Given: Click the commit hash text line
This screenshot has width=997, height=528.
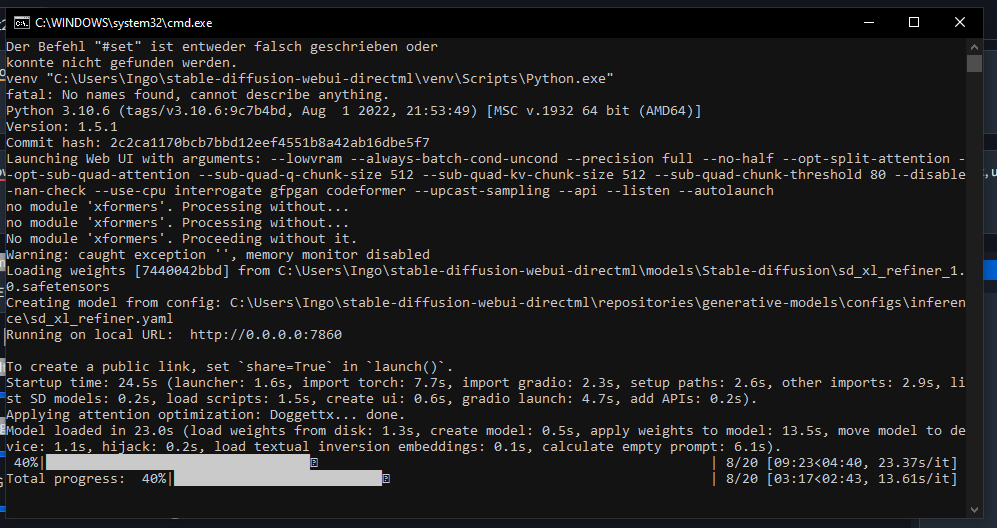Looking at the screenshot, I should click(x=217, y=142).
